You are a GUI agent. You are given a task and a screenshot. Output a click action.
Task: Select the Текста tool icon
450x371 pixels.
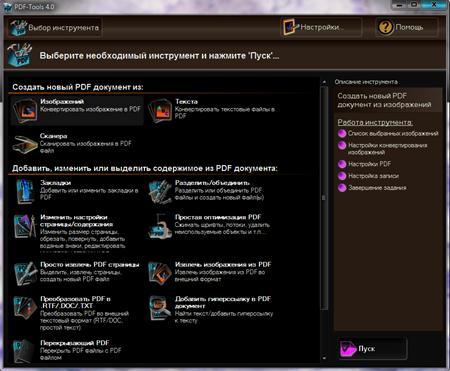(160, 110)
